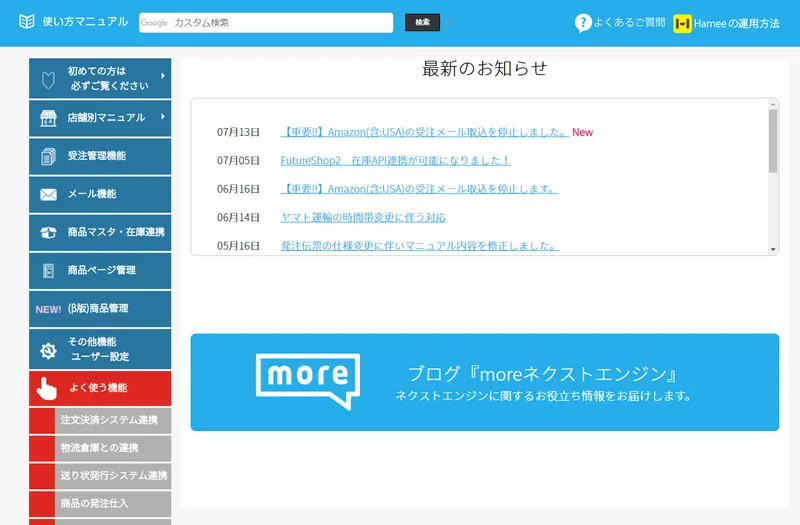
Task: Click the 使い方マニュアル header title
Action: point(85,21)
